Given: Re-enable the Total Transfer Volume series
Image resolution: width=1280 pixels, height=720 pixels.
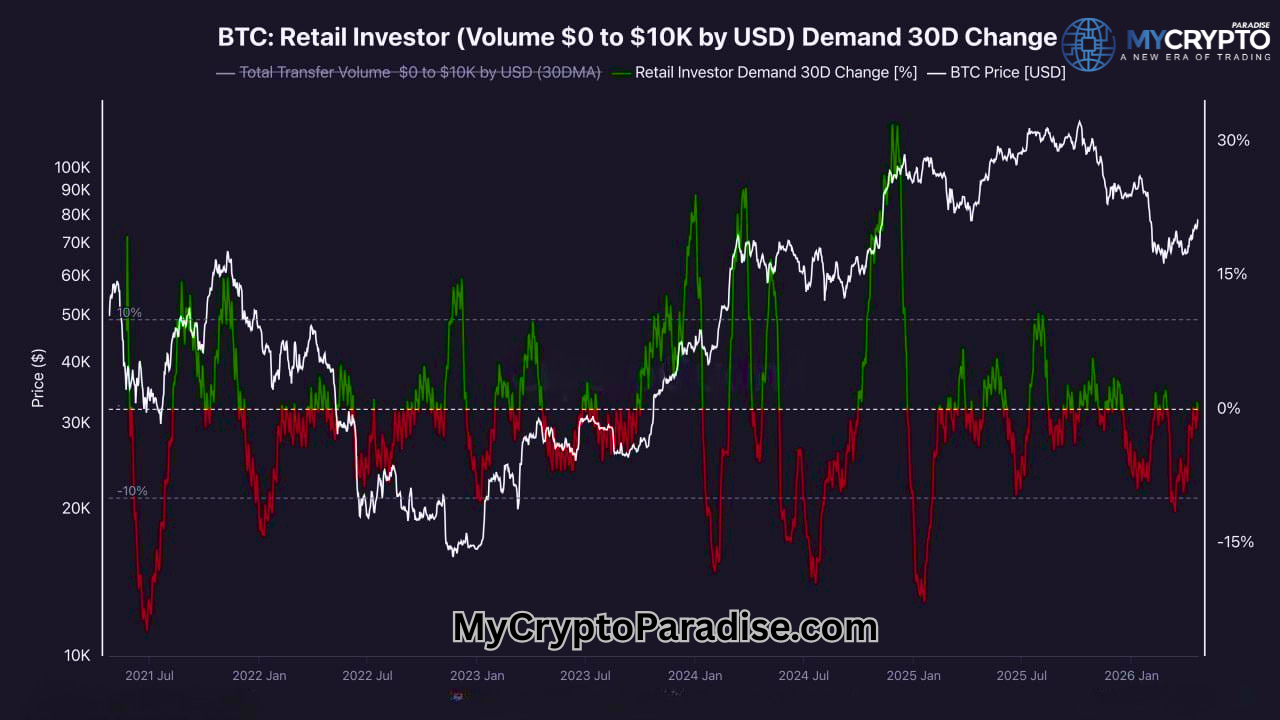Looking at the screenshot, I should coord(420,72).
